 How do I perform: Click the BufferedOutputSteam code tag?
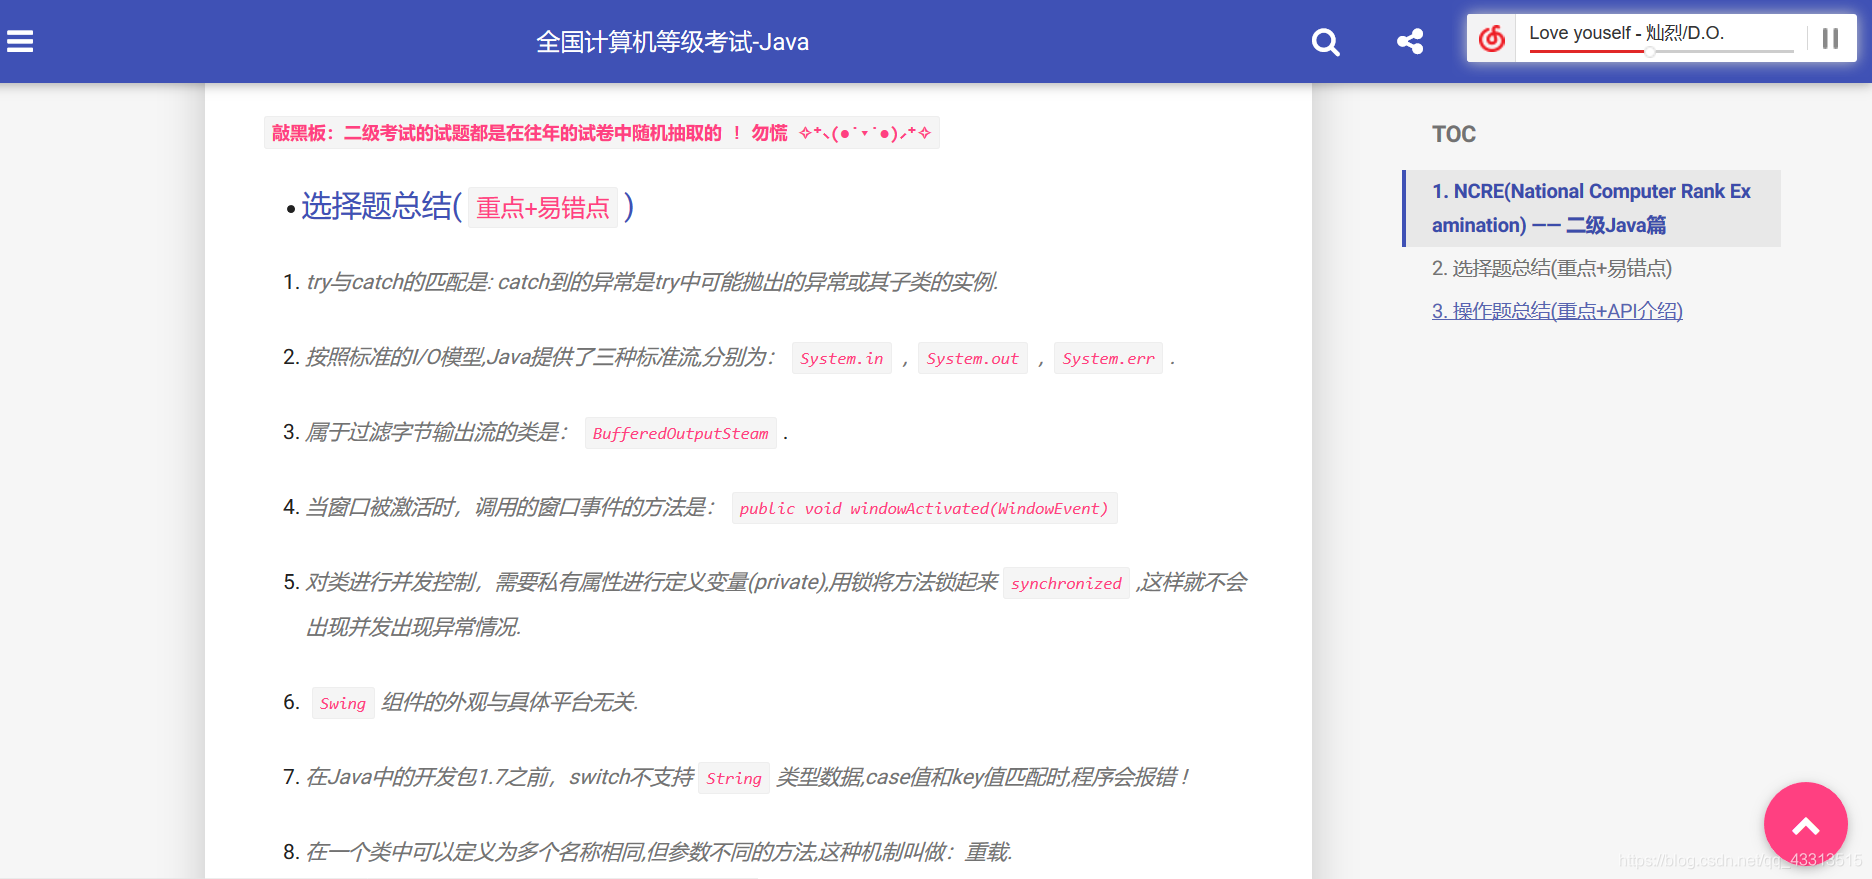(x=680, y=433)
